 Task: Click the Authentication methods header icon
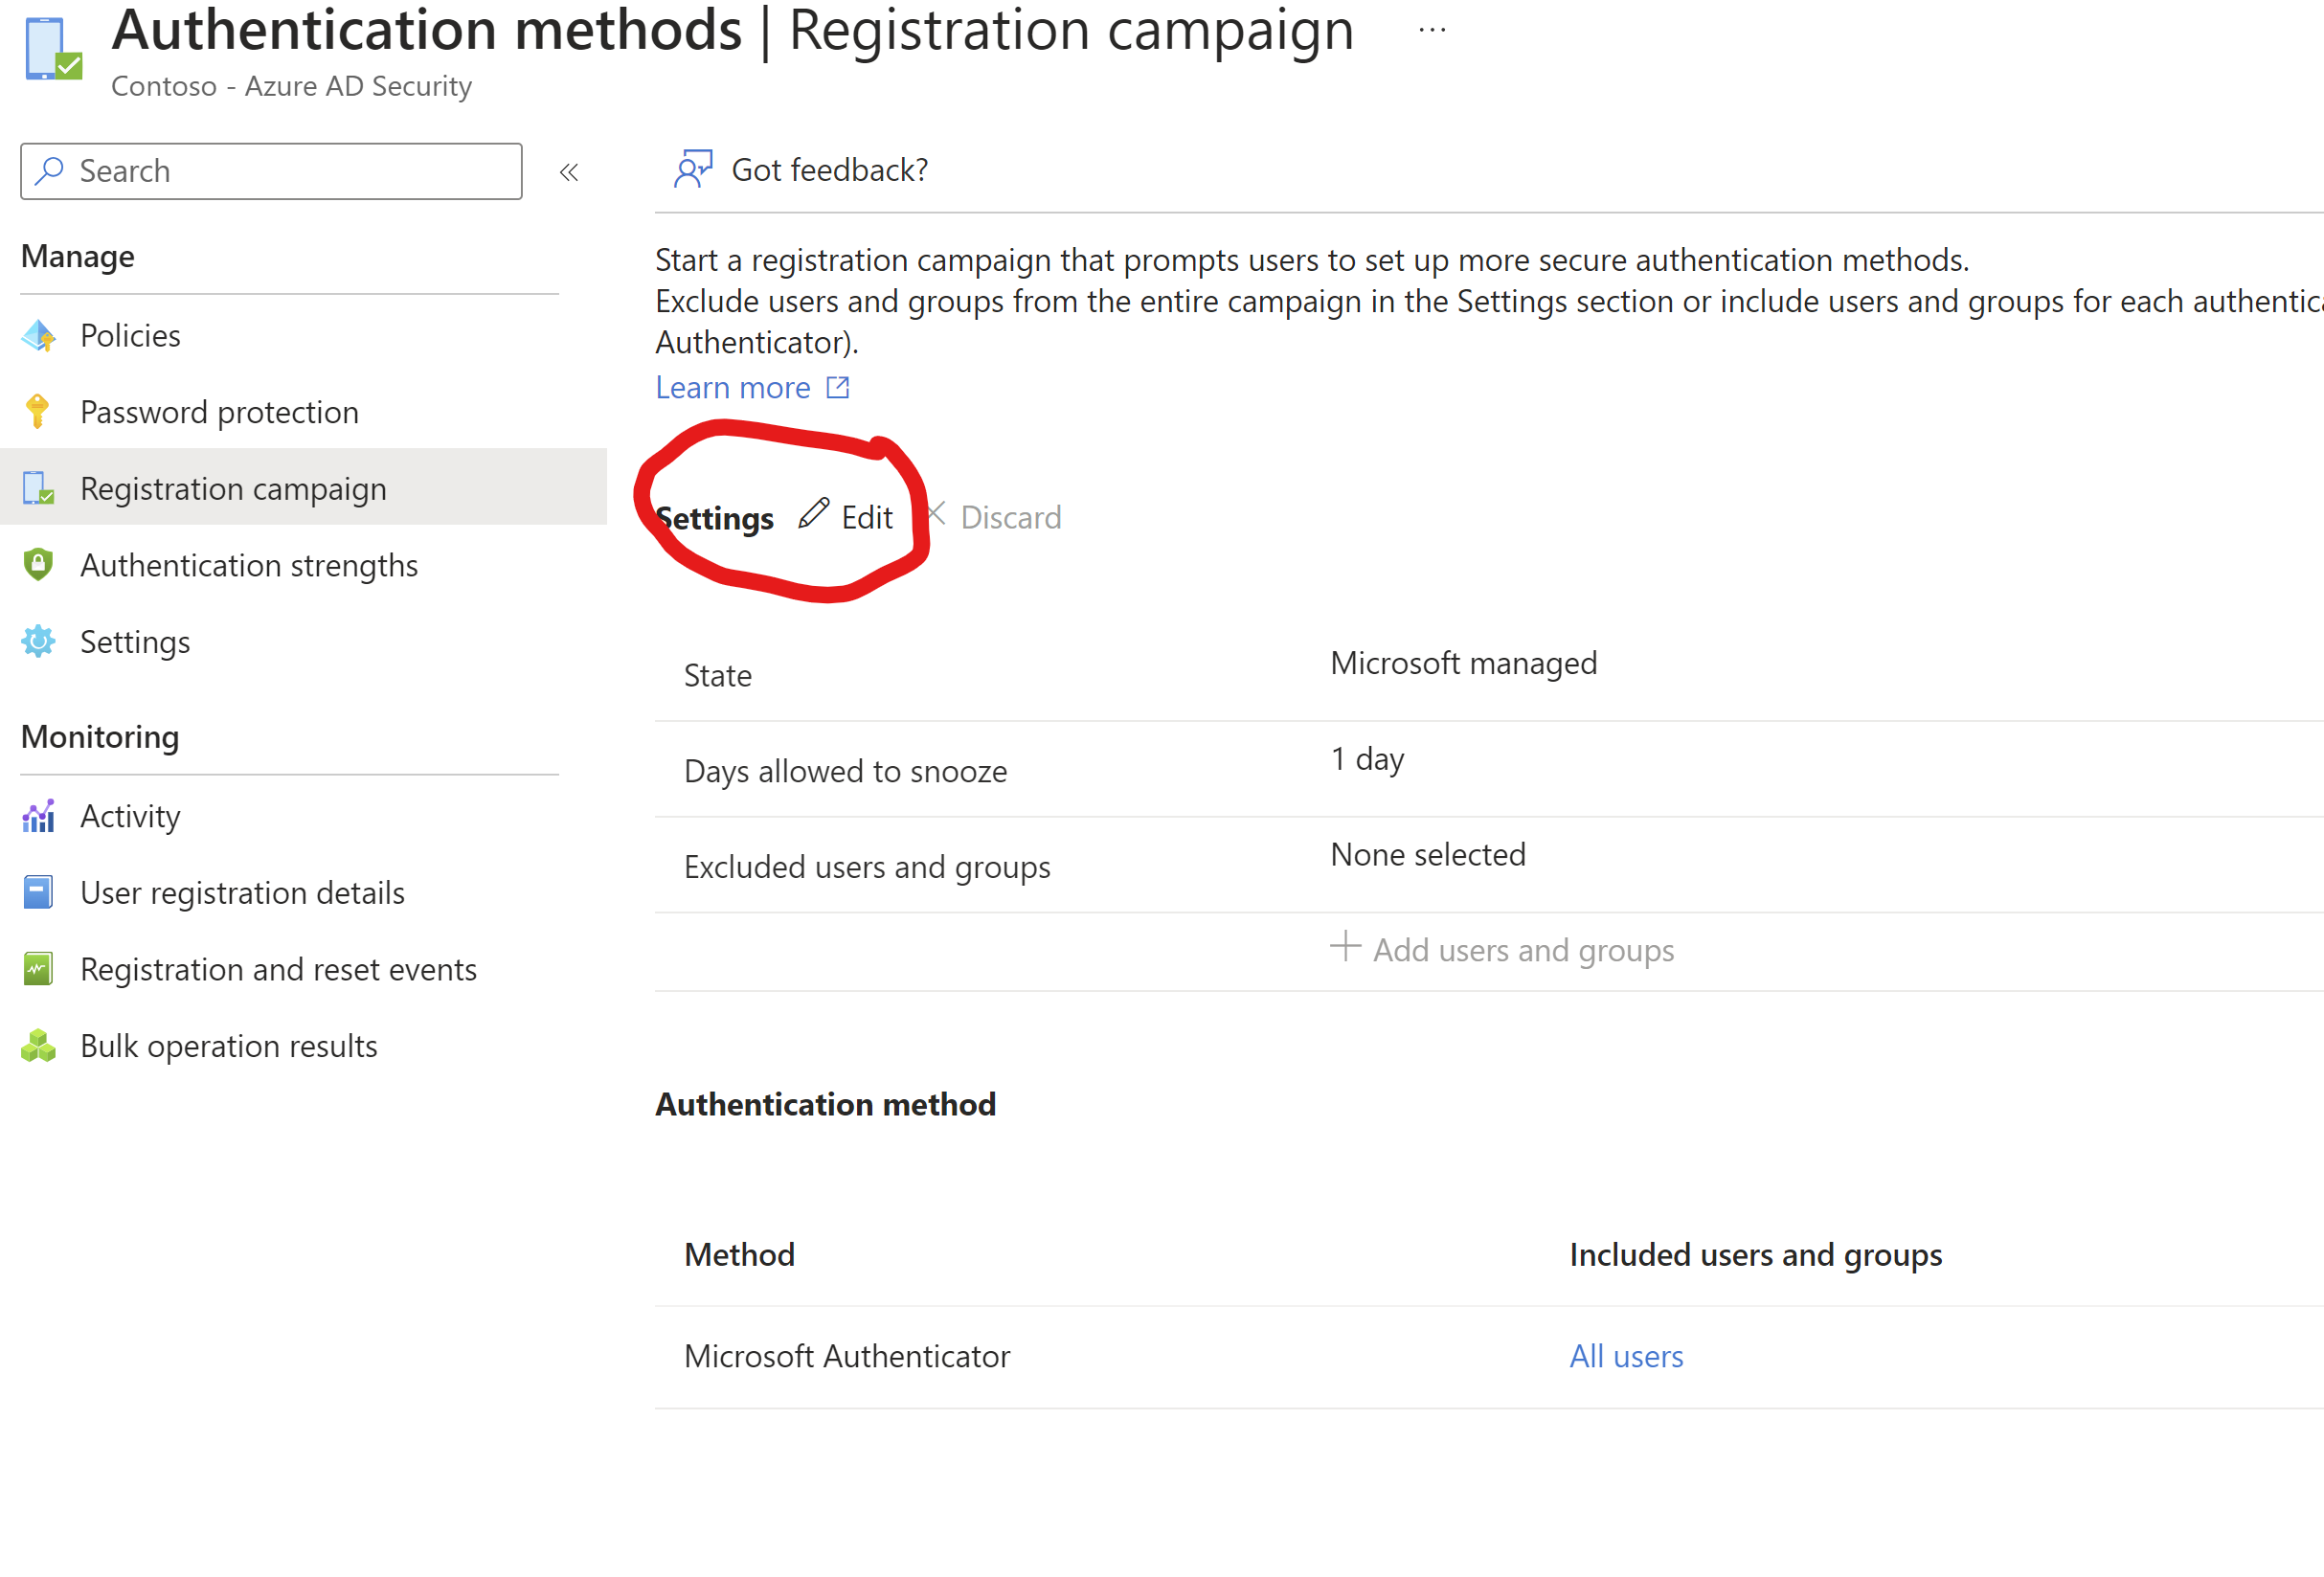pos(53,48)
